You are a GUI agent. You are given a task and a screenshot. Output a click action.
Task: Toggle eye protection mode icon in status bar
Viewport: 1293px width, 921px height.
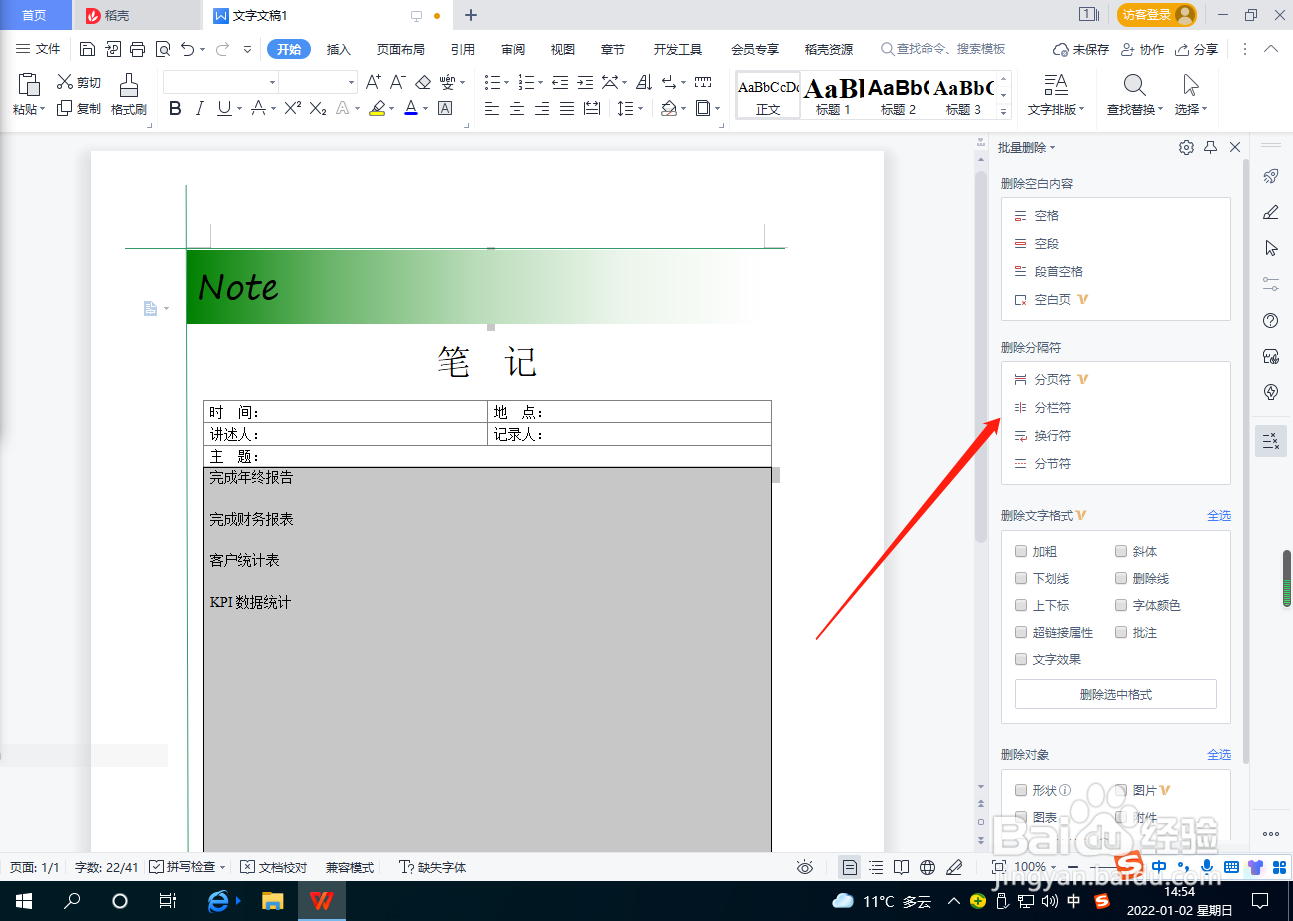[805, 867]
